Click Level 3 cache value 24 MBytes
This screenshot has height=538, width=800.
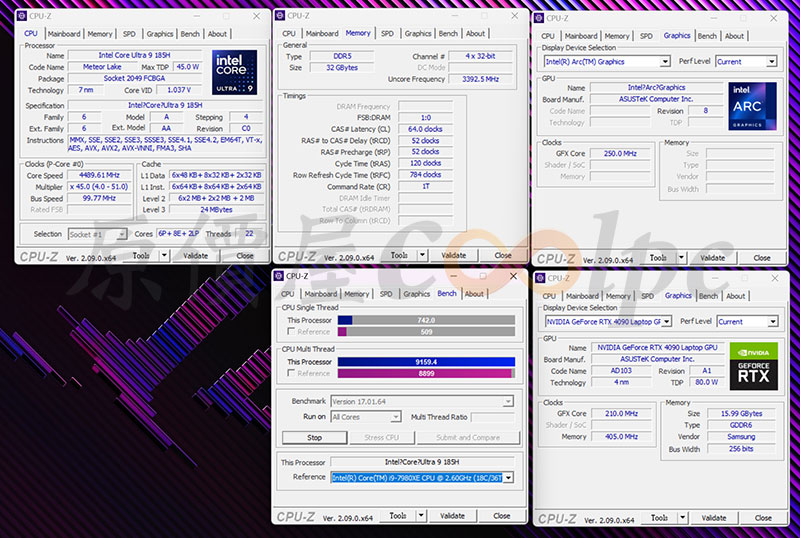216,209
